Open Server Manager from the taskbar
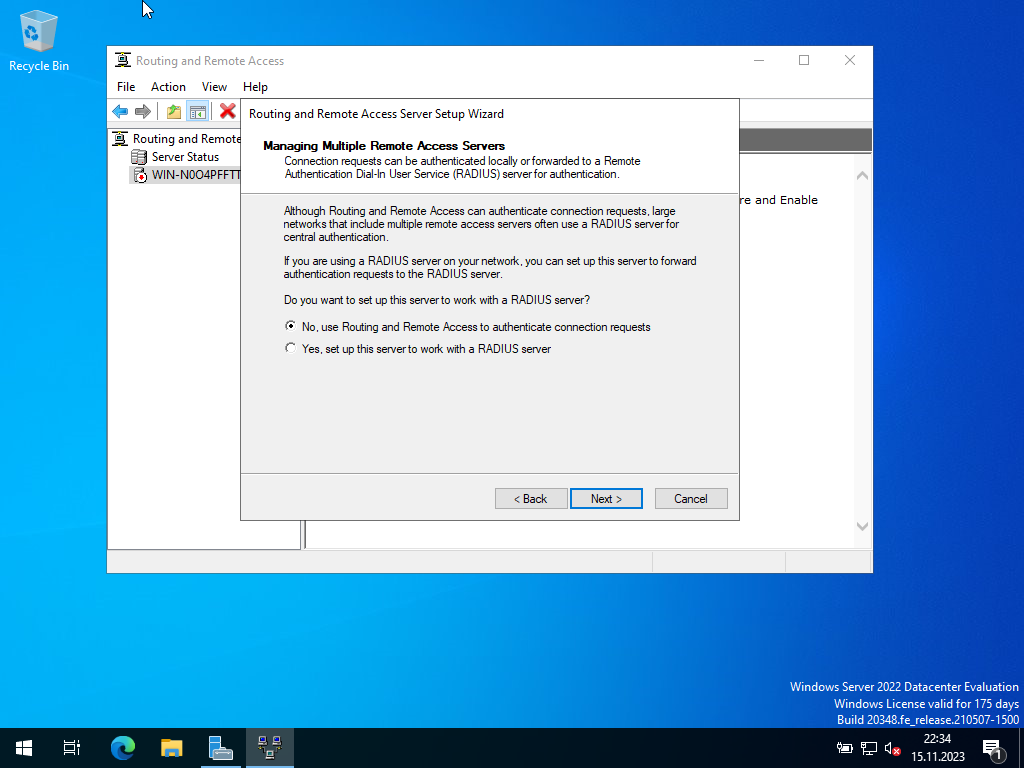Image resolution: width=1024 pixels, height=768 pixels. pyautogui.click(x=220, y=747)
